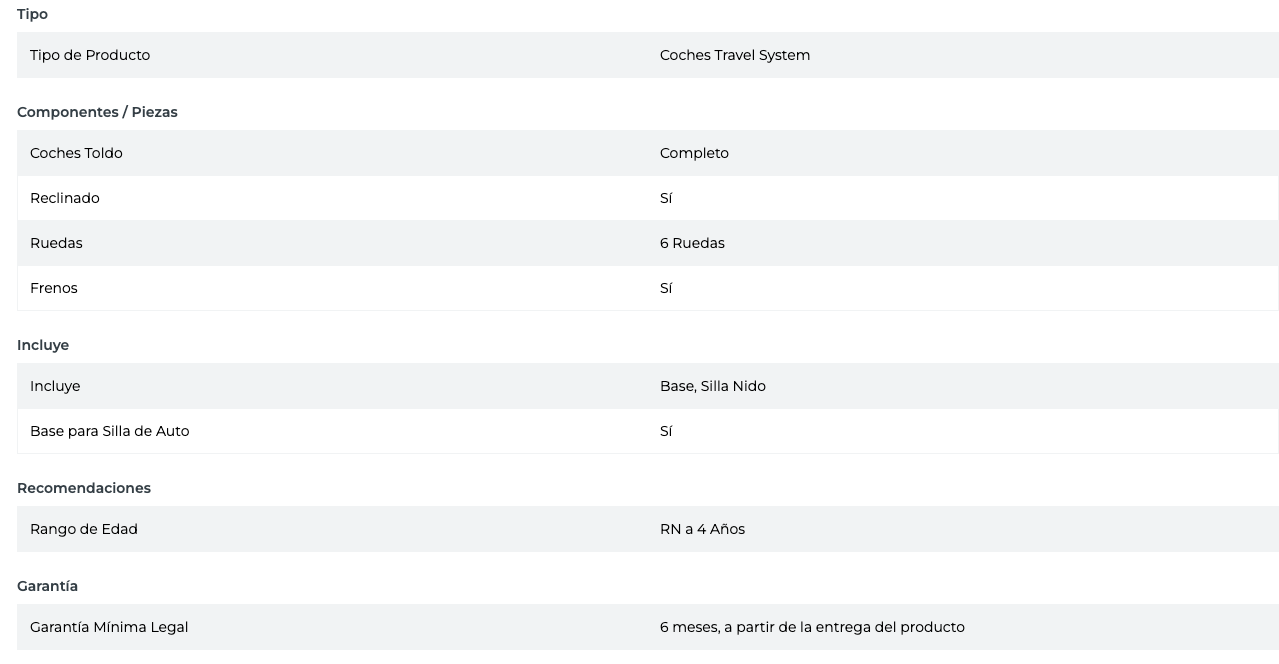
Task: Click the Garantía section heading
Action: coord(47,586)
